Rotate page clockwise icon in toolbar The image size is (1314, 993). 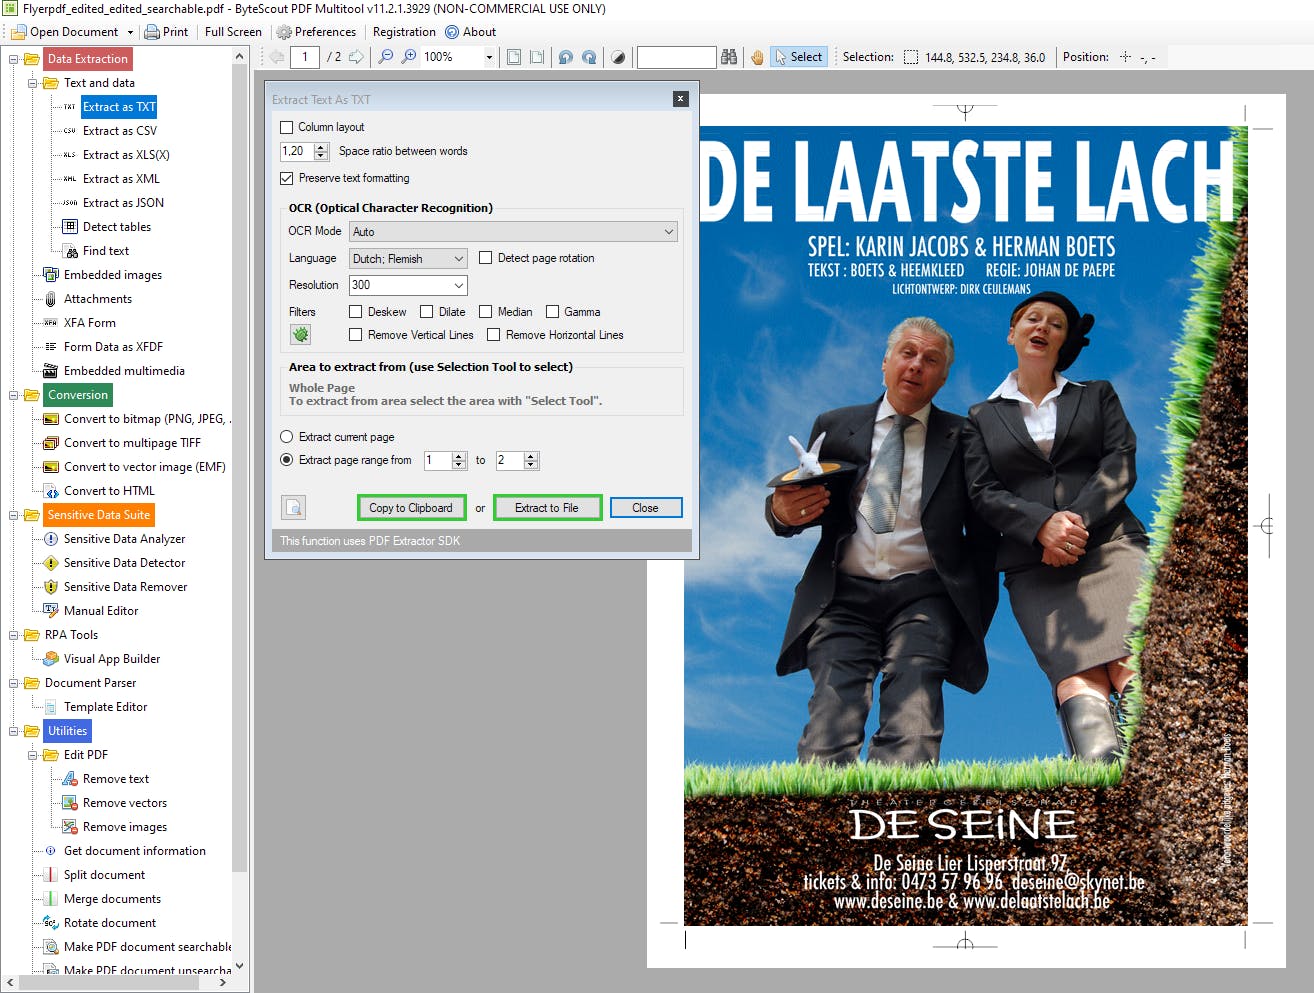pos(589,57)
